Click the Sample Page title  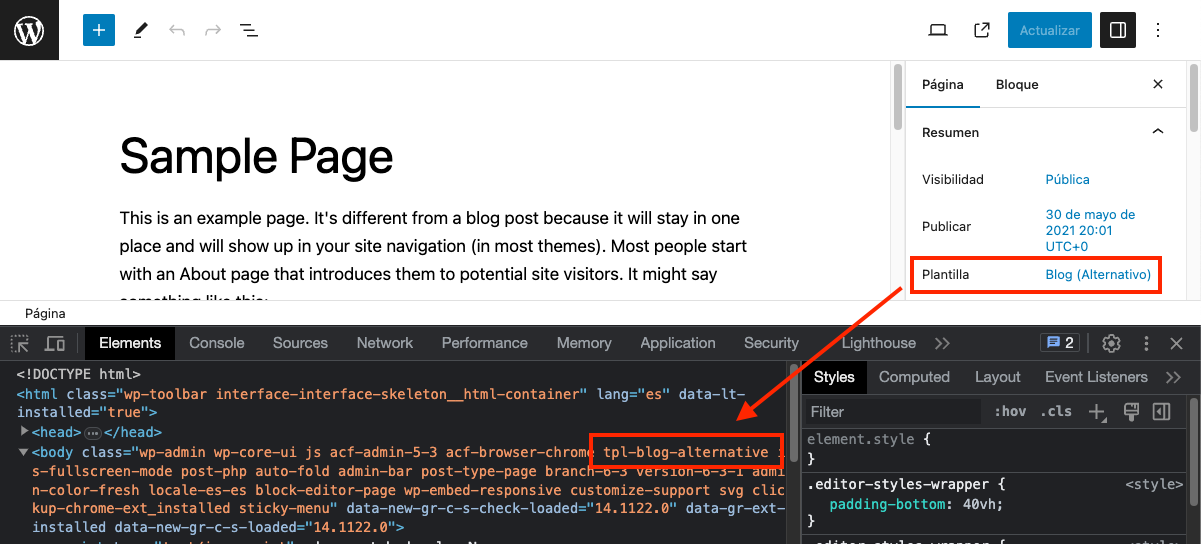point(256,157)
